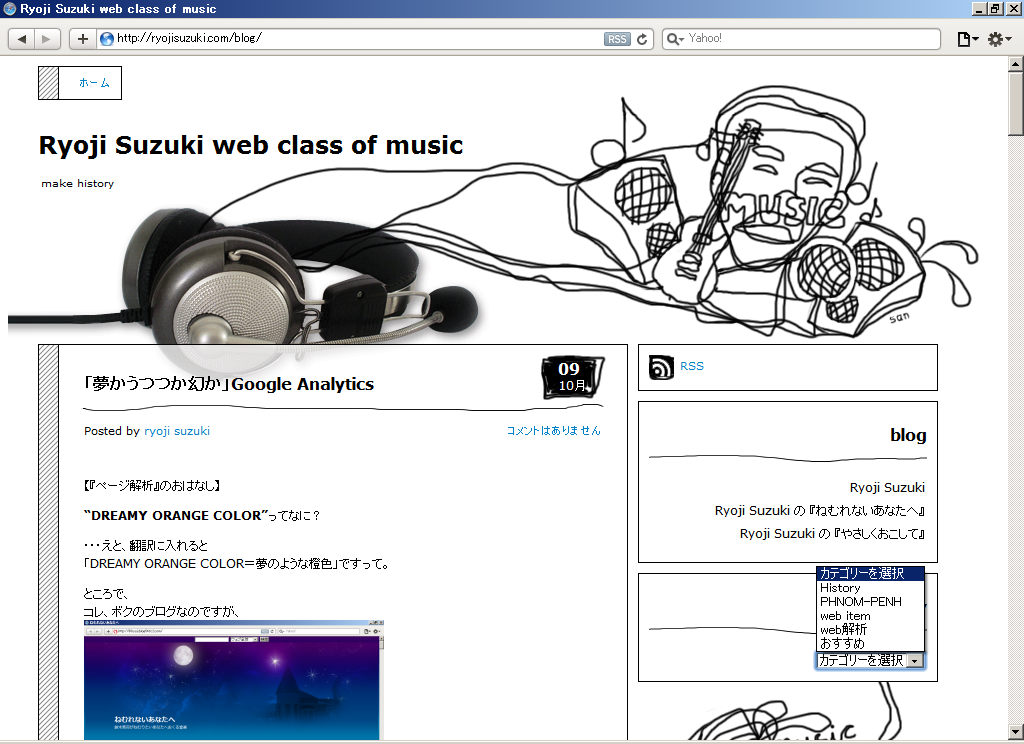This screenshot has width=1024, height=744.
Task: Open the Settings gear menu
Action: tap(998, 39)
